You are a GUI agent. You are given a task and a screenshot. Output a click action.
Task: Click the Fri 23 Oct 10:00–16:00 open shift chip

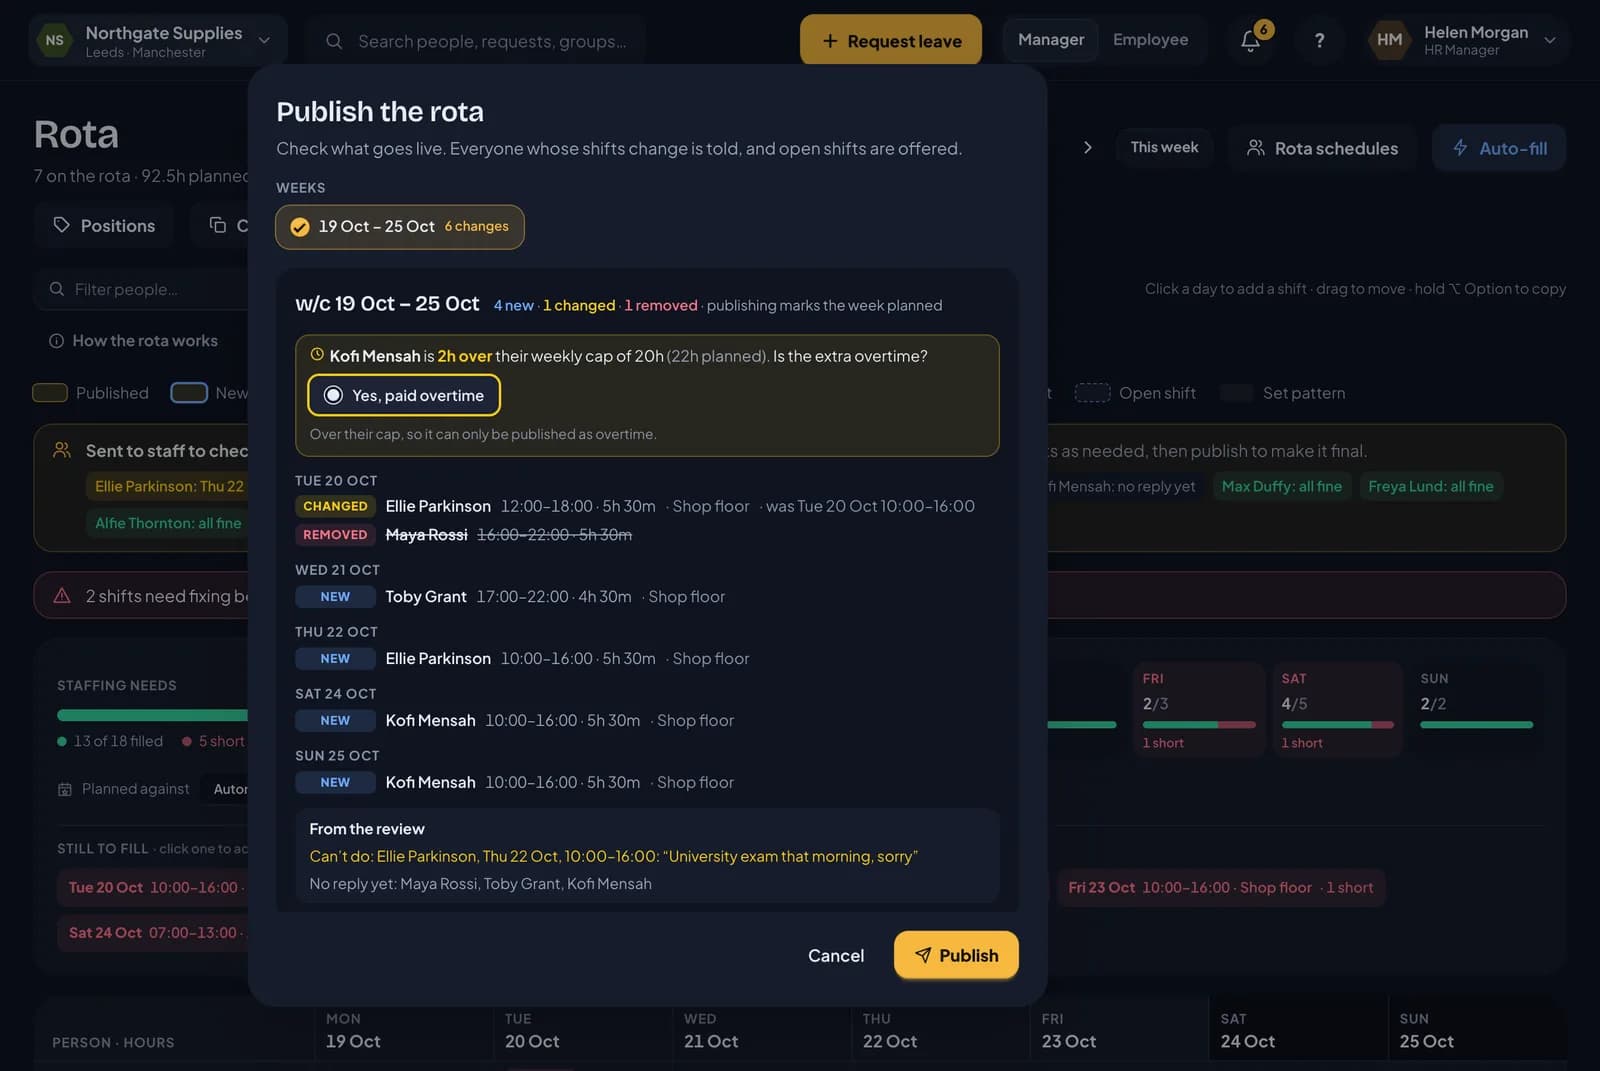click(x=1220, y=888)
